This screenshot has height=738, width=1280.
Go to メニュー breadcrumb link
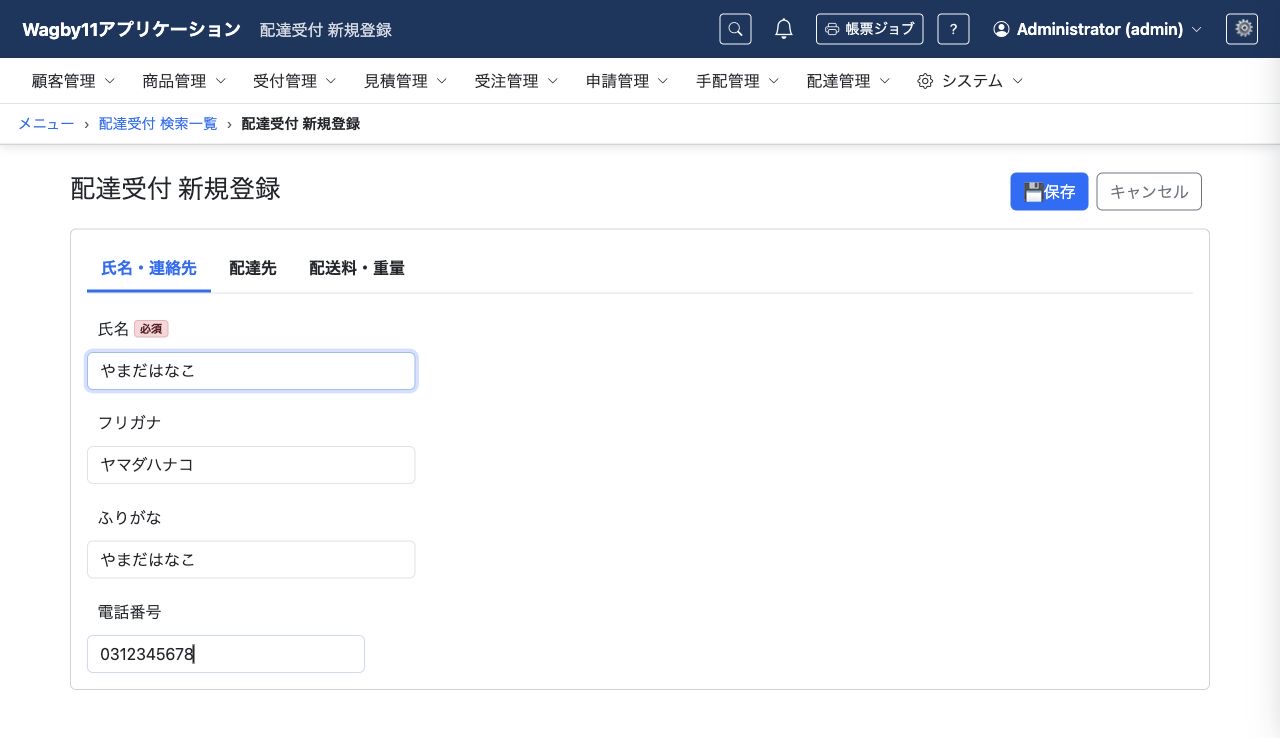(x=46, y=124)
